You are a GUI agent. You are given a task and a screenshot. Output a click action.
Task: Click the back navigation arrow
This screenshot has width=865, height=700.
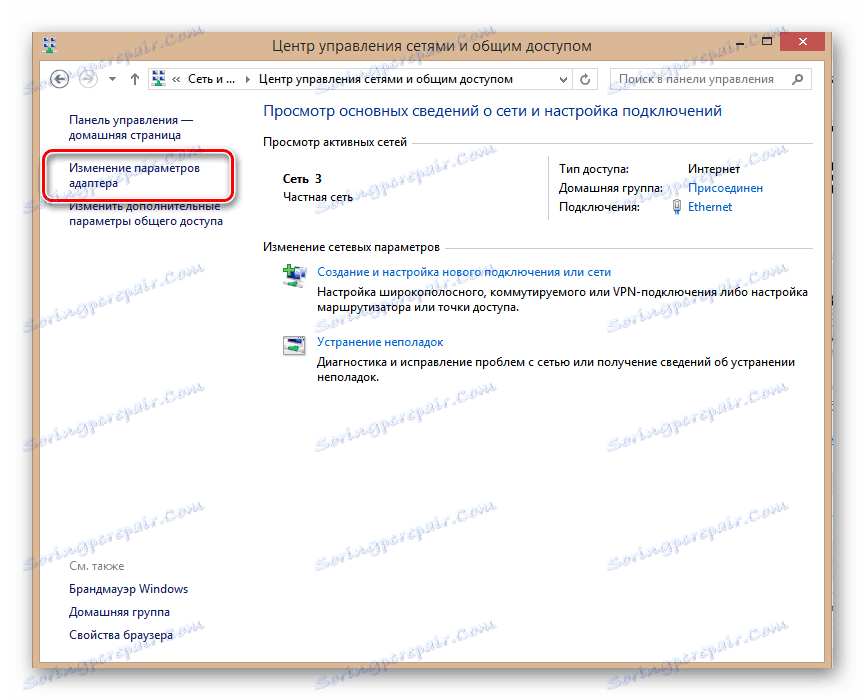point(59,78)
